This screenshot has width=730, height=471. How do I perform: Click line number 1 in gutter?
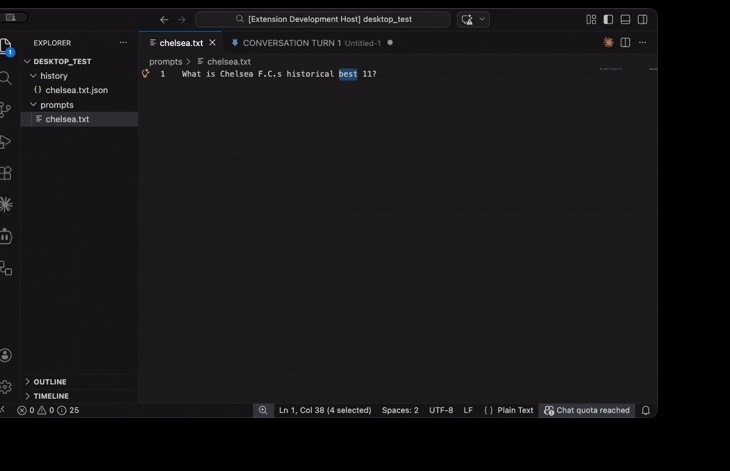(162, 74)
